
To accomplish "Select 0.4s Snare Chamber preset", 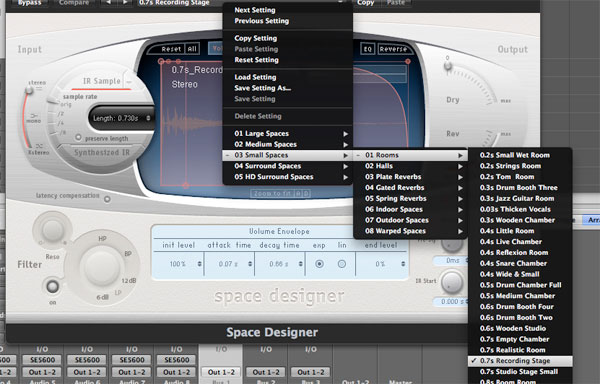I will pos(520,263).
